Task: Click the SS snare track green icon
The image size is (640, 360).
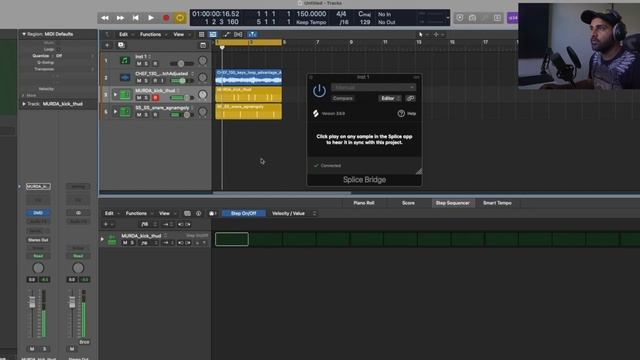Action: pos(124,112)
